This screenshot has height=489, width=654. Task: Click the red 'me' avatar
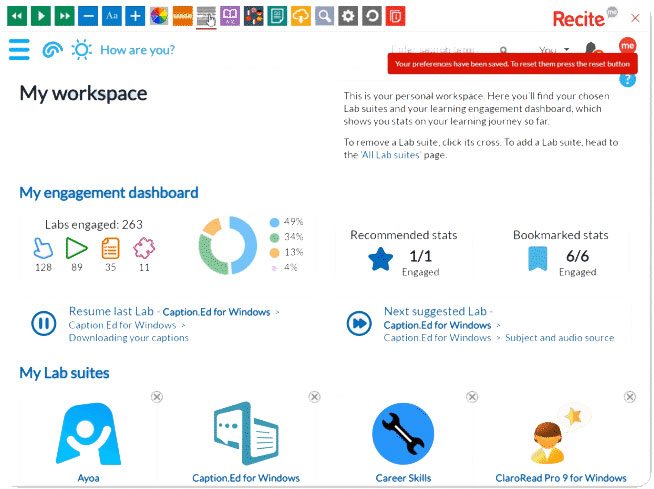click(x=627, y=45)
